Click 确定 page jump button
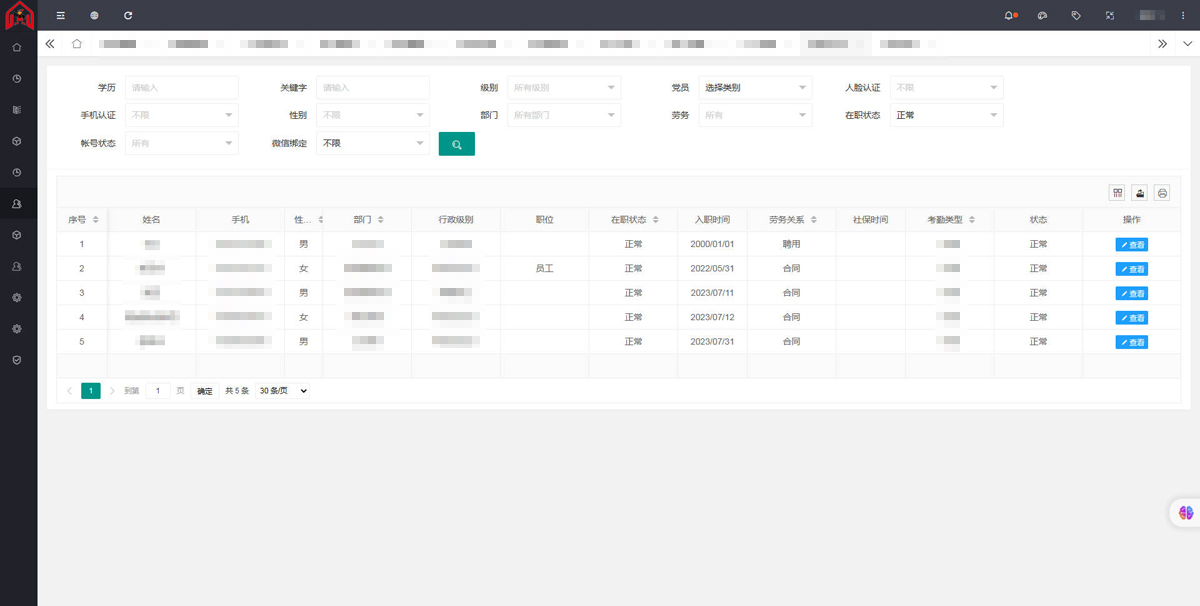Viewport: 1200px width, 606px height. [x=204, y=391]
